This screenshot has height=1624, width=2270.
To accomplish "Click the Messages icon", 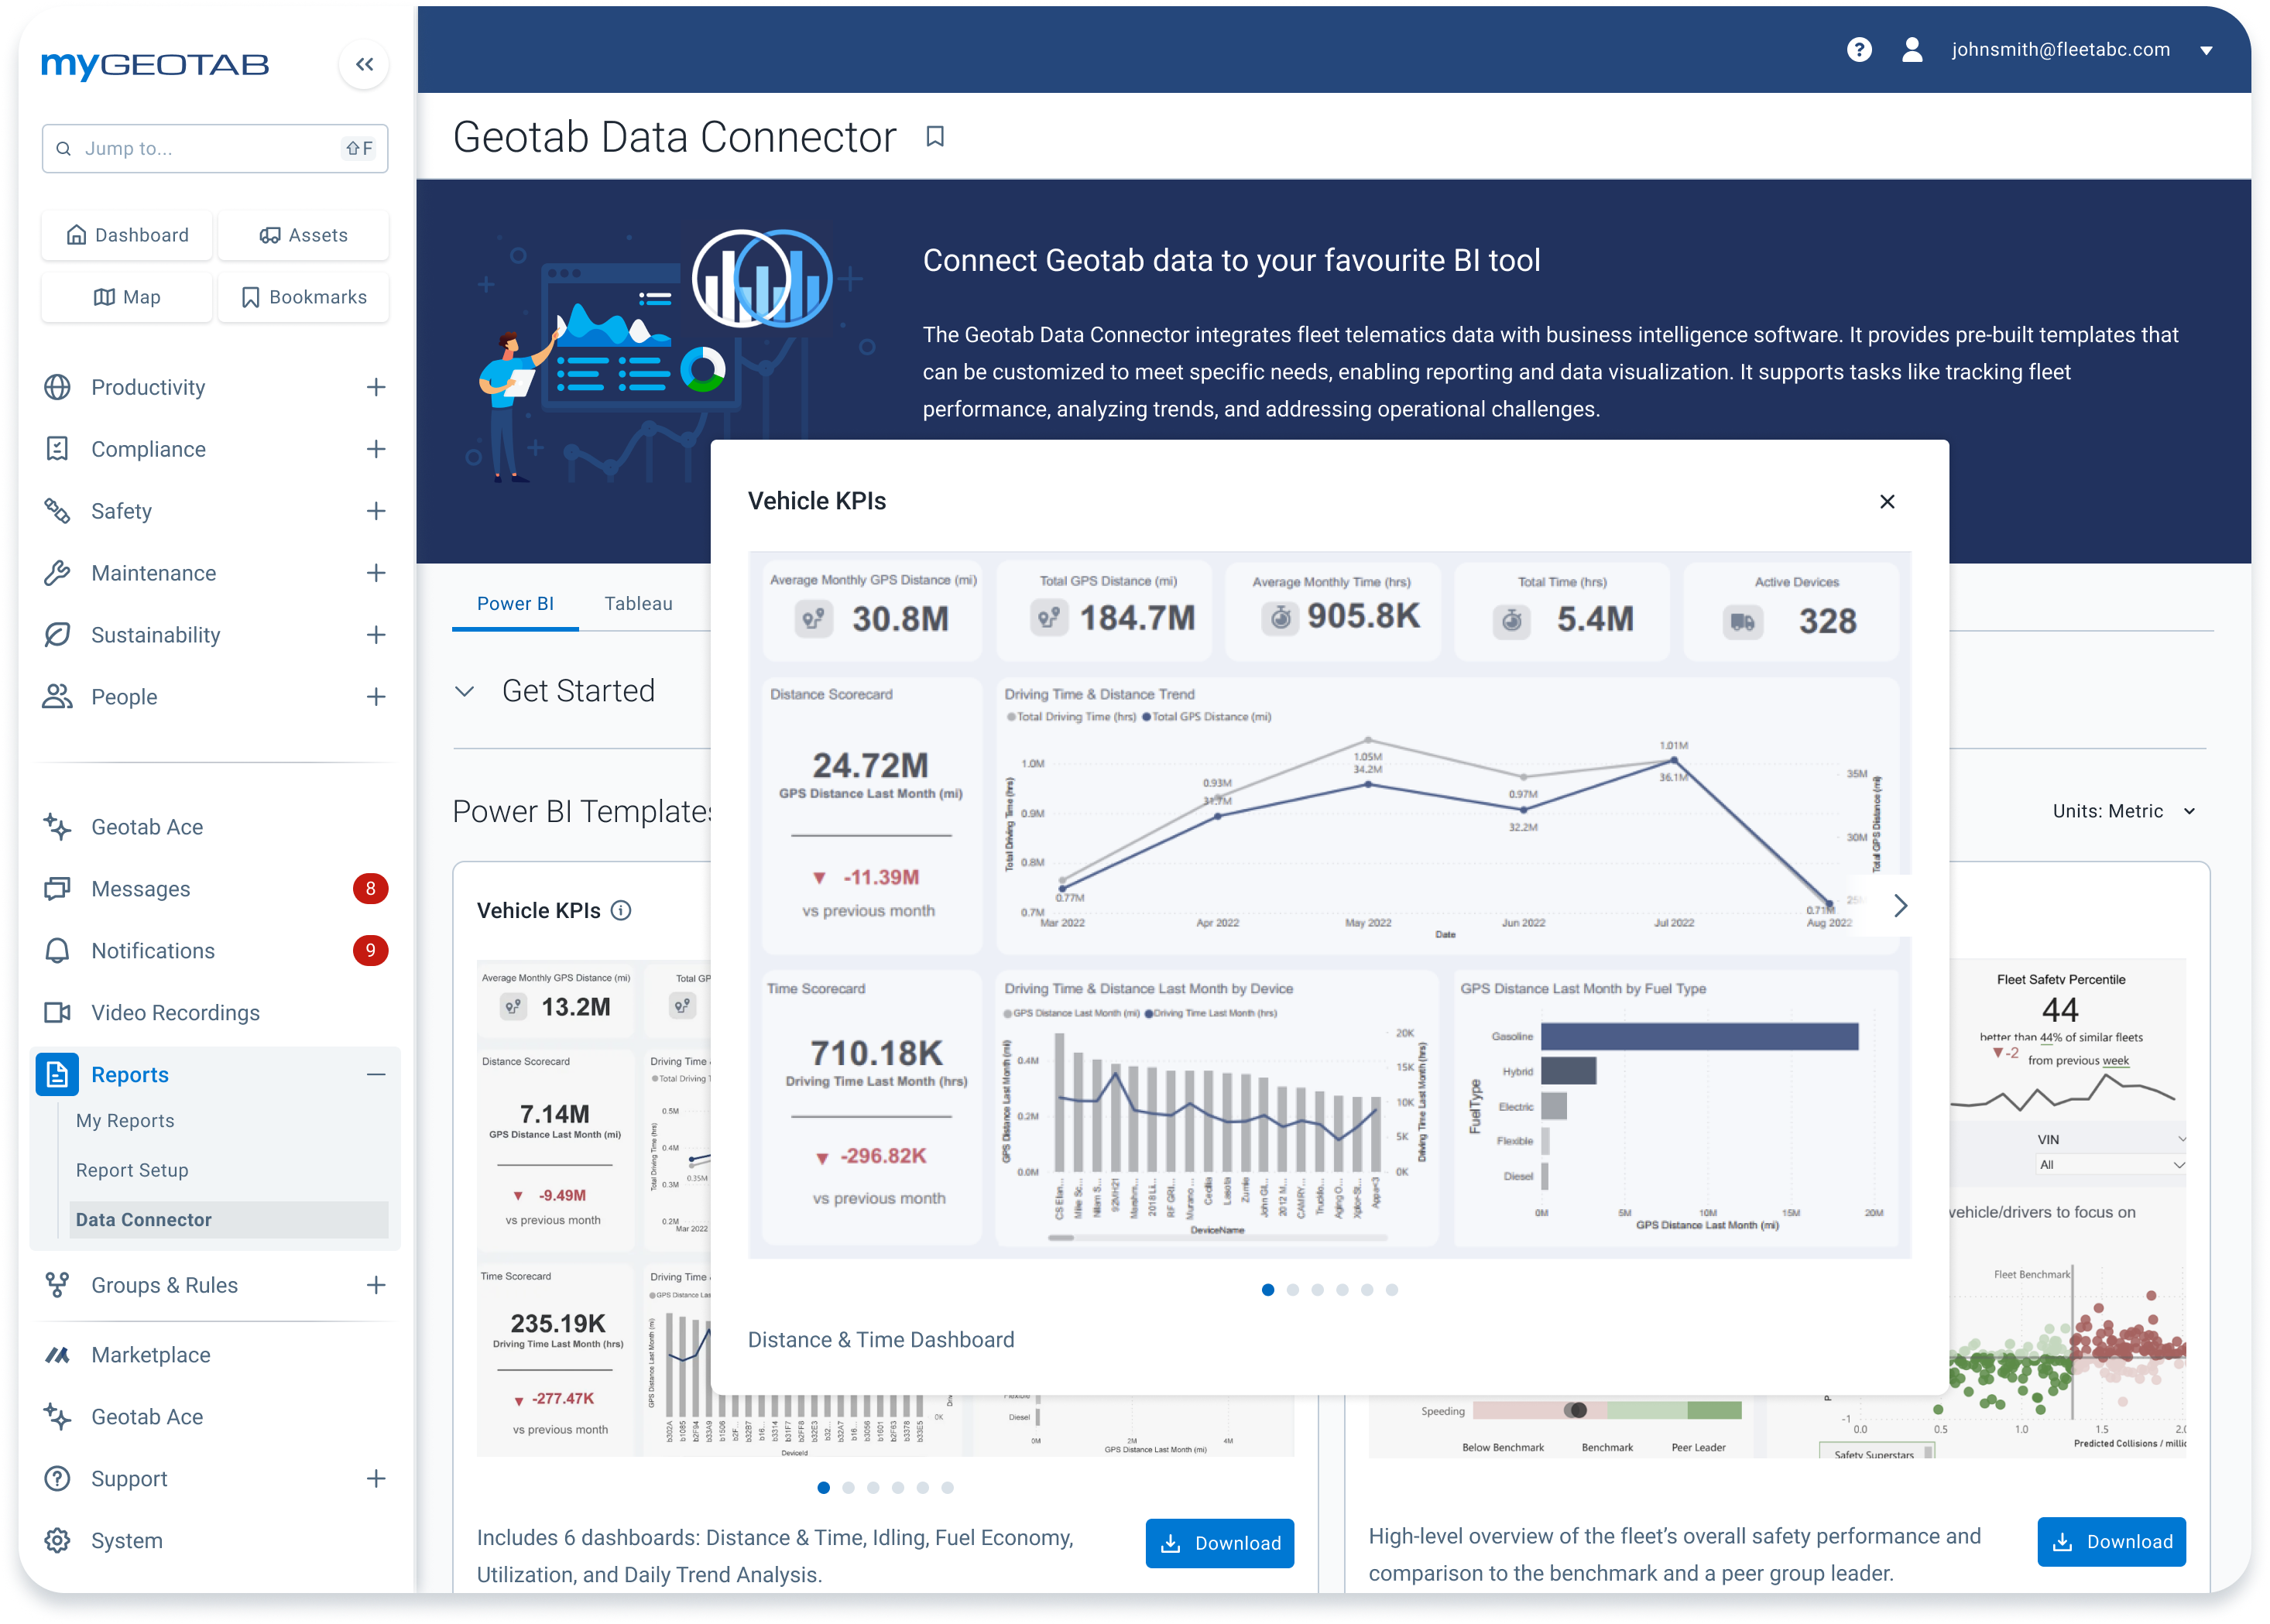I will point(57,889).
